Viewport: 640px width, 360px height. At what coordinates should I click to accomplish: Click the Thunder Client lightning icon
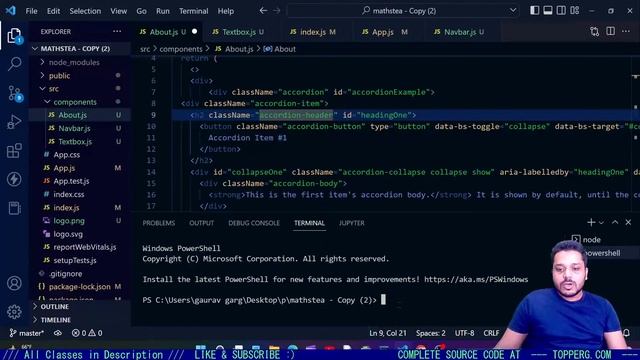(x=15, y=179)
